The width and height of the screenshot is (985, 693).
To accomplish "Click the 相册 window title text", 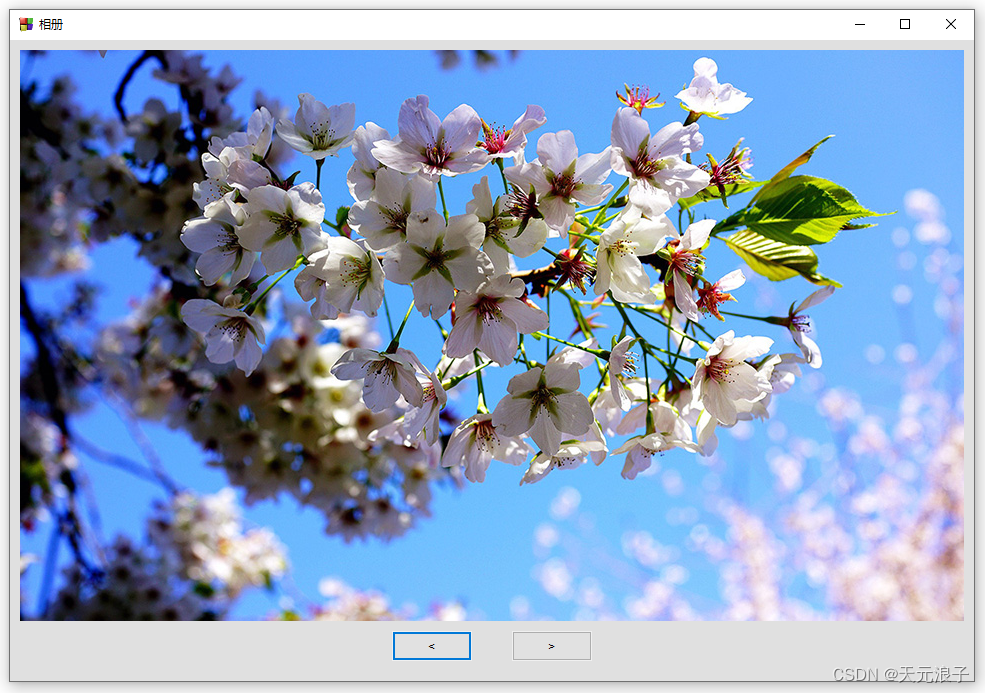I will coord(51,25).
